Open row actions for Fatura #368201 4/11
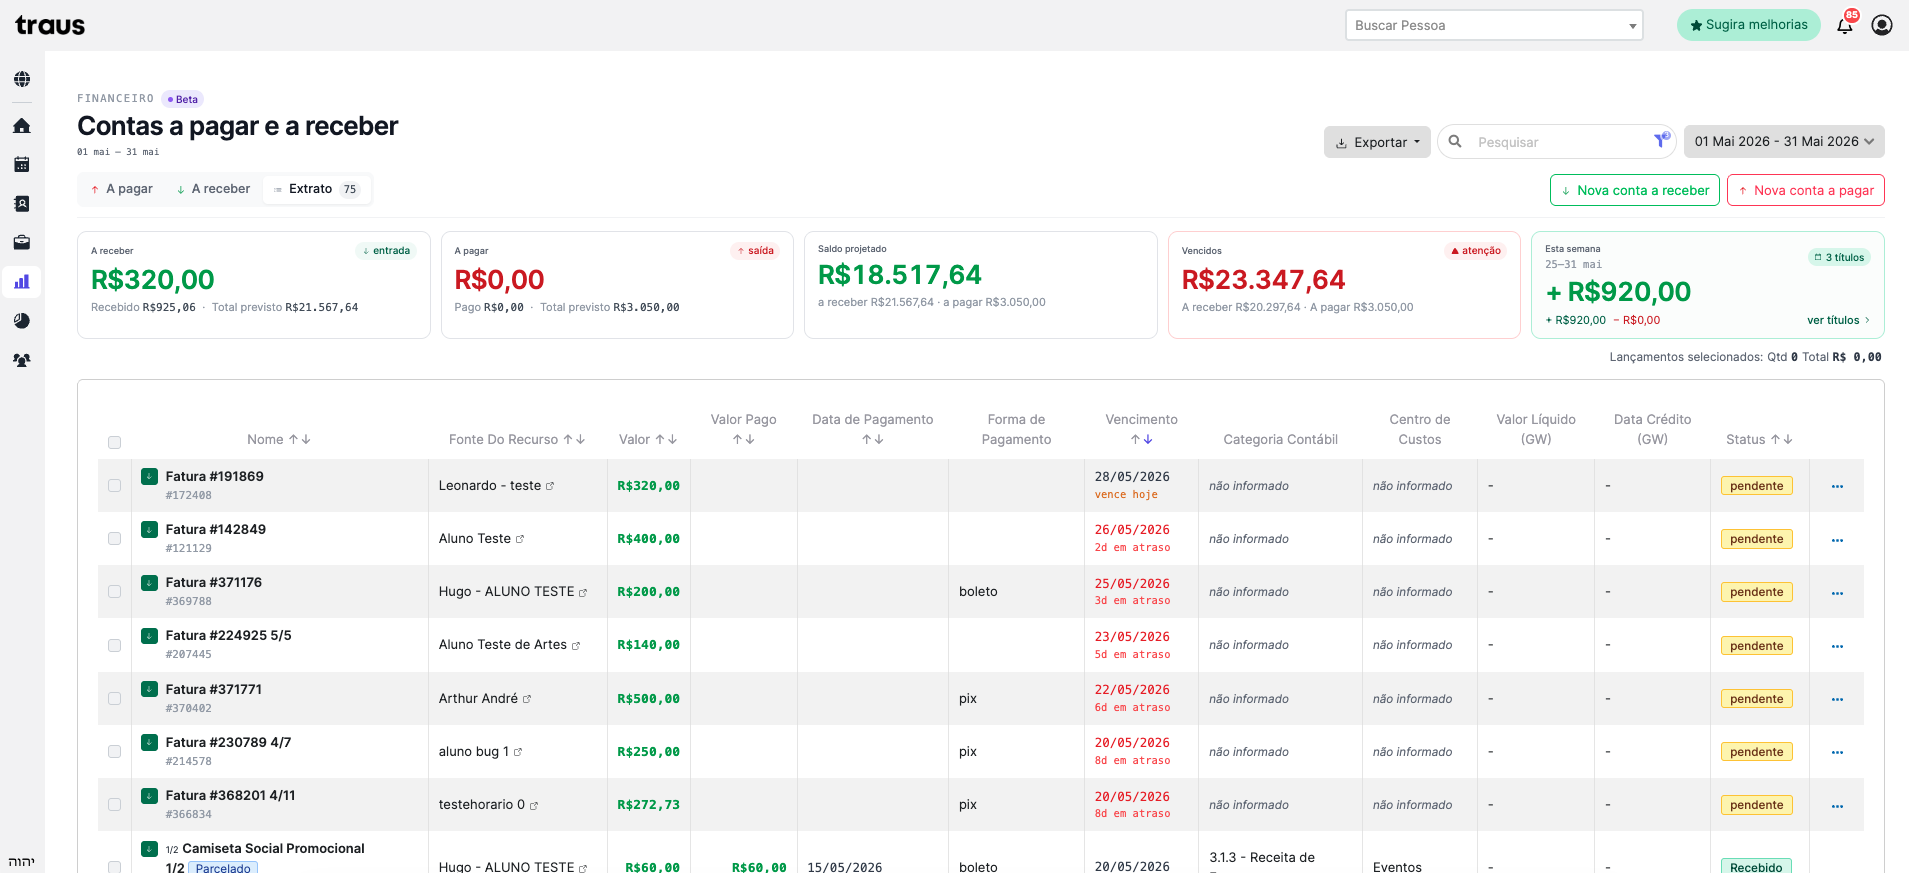This screenshot has height=873, width=1909. (1837, 805)
